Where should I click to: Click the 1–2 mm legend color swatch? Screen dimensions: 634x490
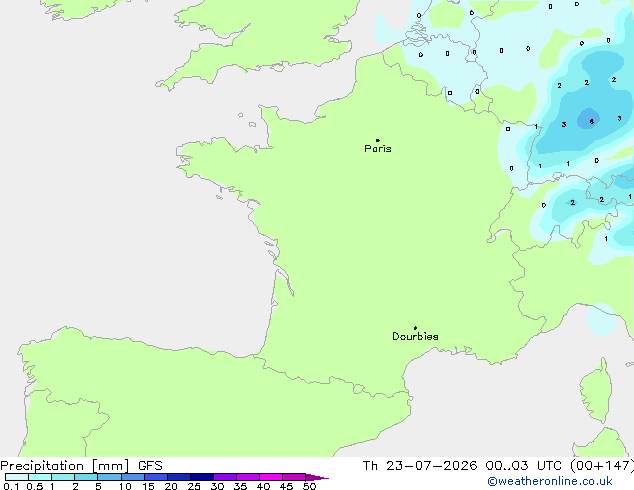click(x=63, y=477)
